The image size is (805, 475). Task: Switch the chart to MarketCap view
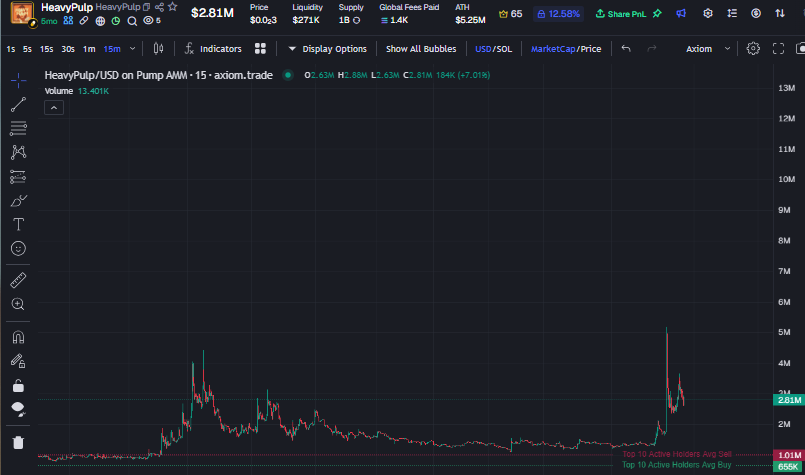[552, 49]
